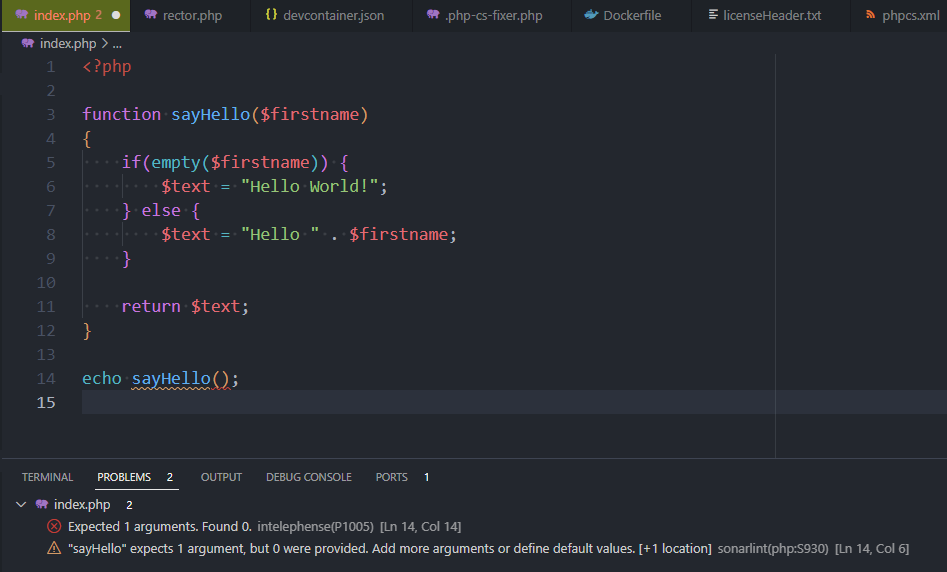Click index.php file row in Problems panel

coord(474,504)
